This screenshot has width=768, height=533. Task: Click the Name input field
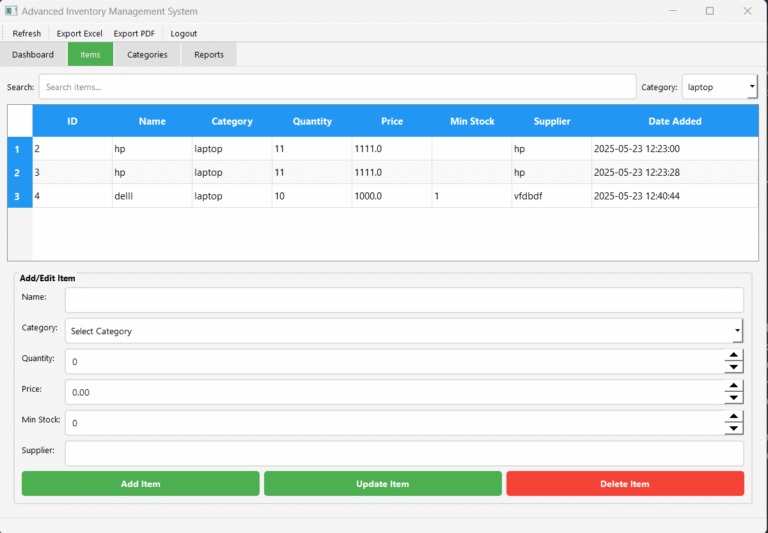click(x=404, y=300)
